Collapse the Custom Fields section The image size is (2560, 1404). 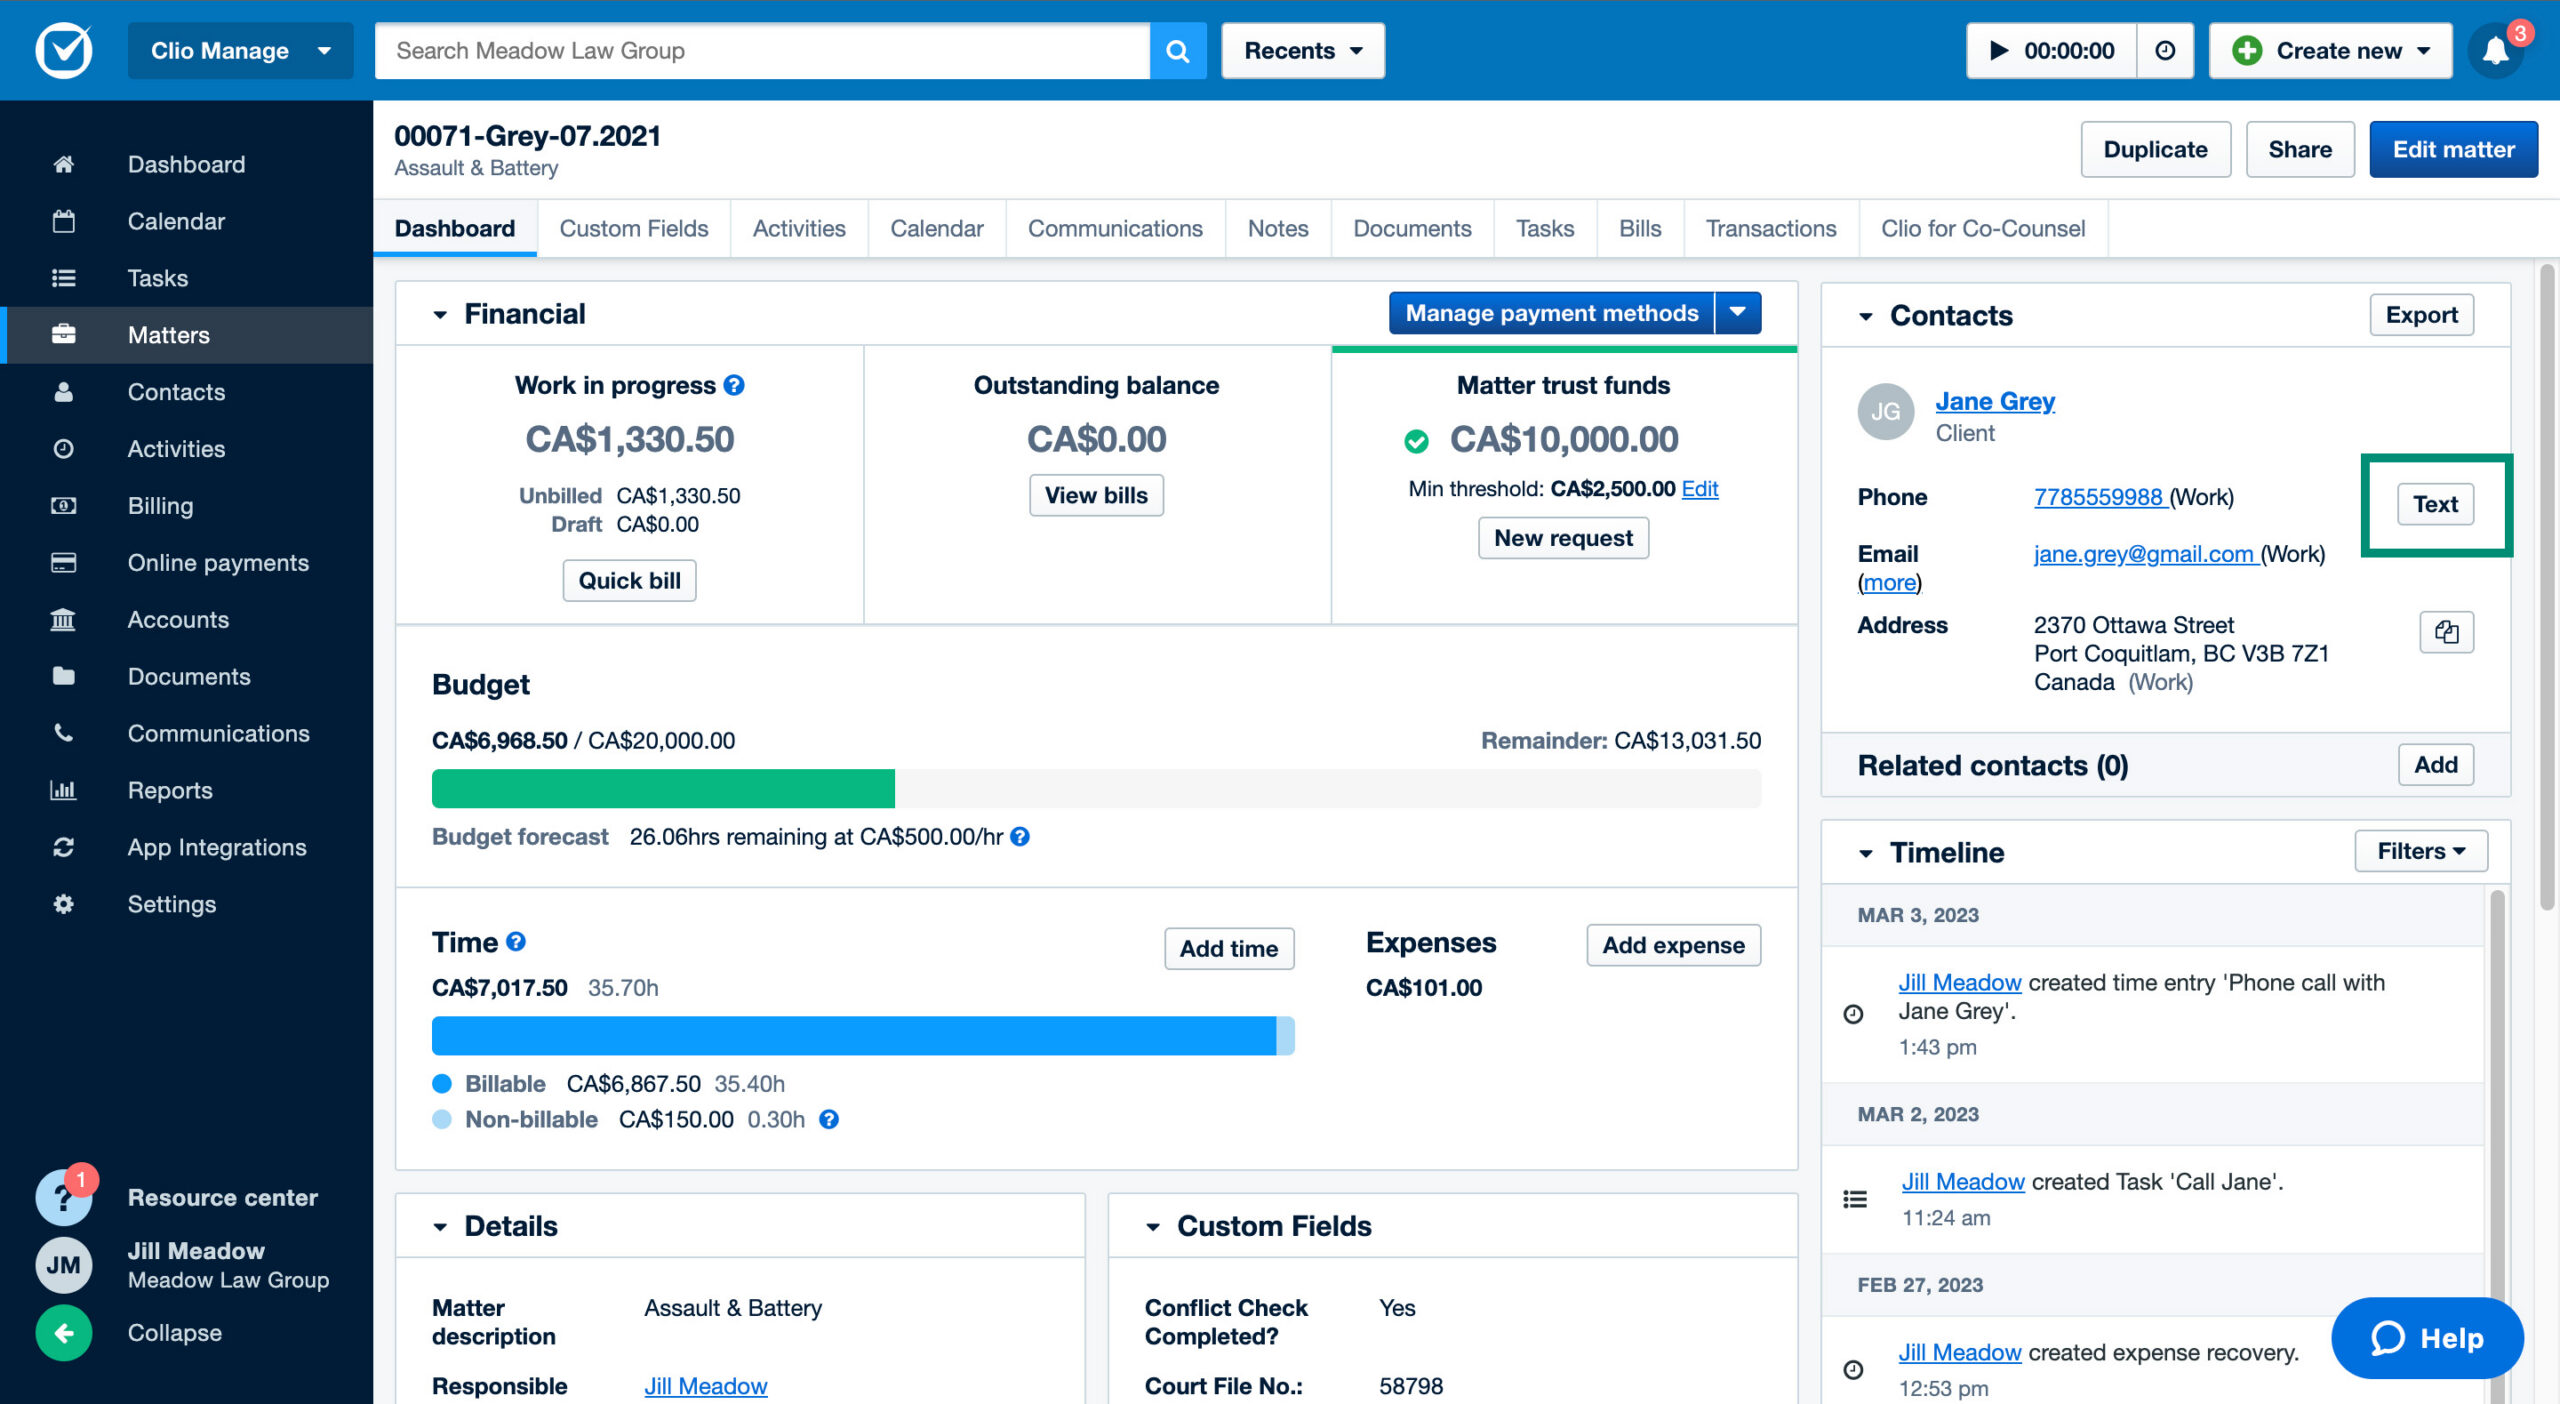pyautogui.click(x=1153, y=1227)
